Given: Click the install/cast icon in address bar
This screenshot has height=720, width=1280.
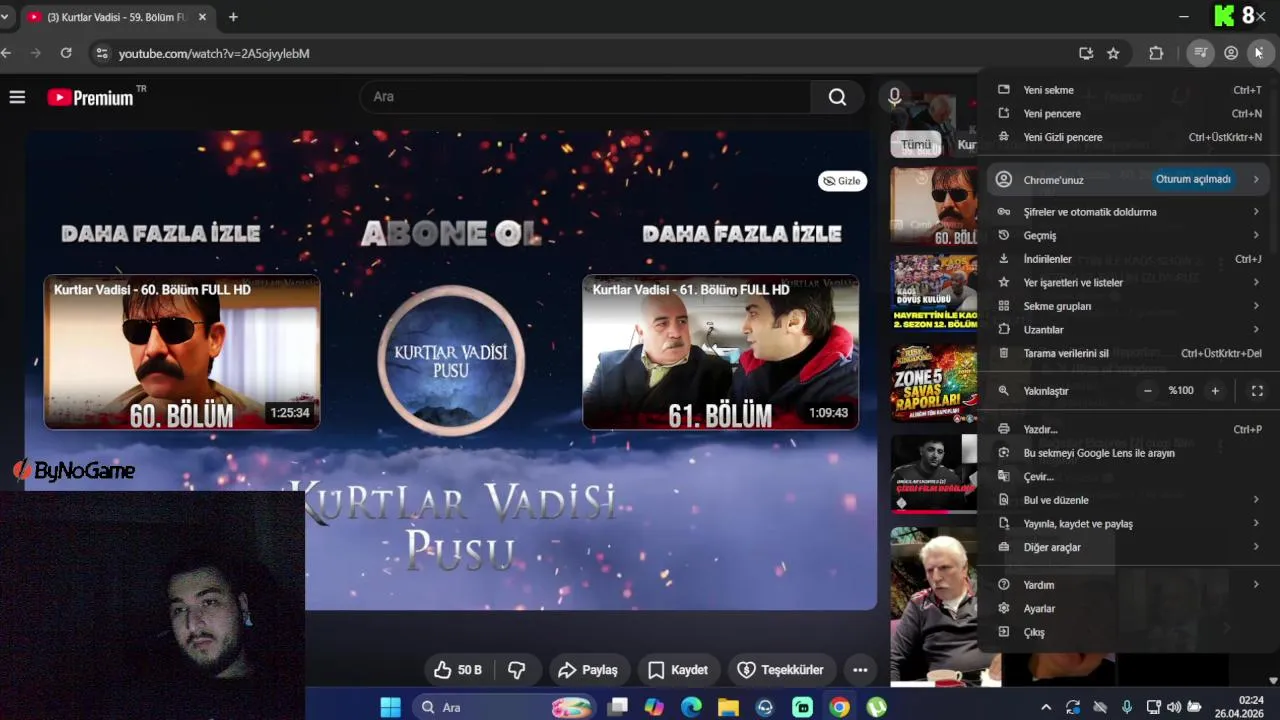Looking at the screenshot, I should [x=1085, y=53].
